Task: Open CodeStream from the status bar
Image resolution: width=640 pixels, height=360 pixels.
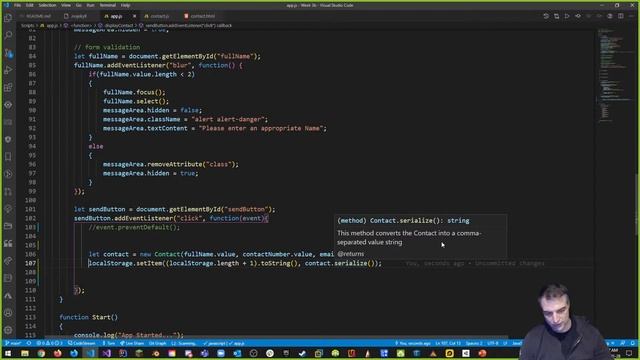Action: (x=81, y=343)
